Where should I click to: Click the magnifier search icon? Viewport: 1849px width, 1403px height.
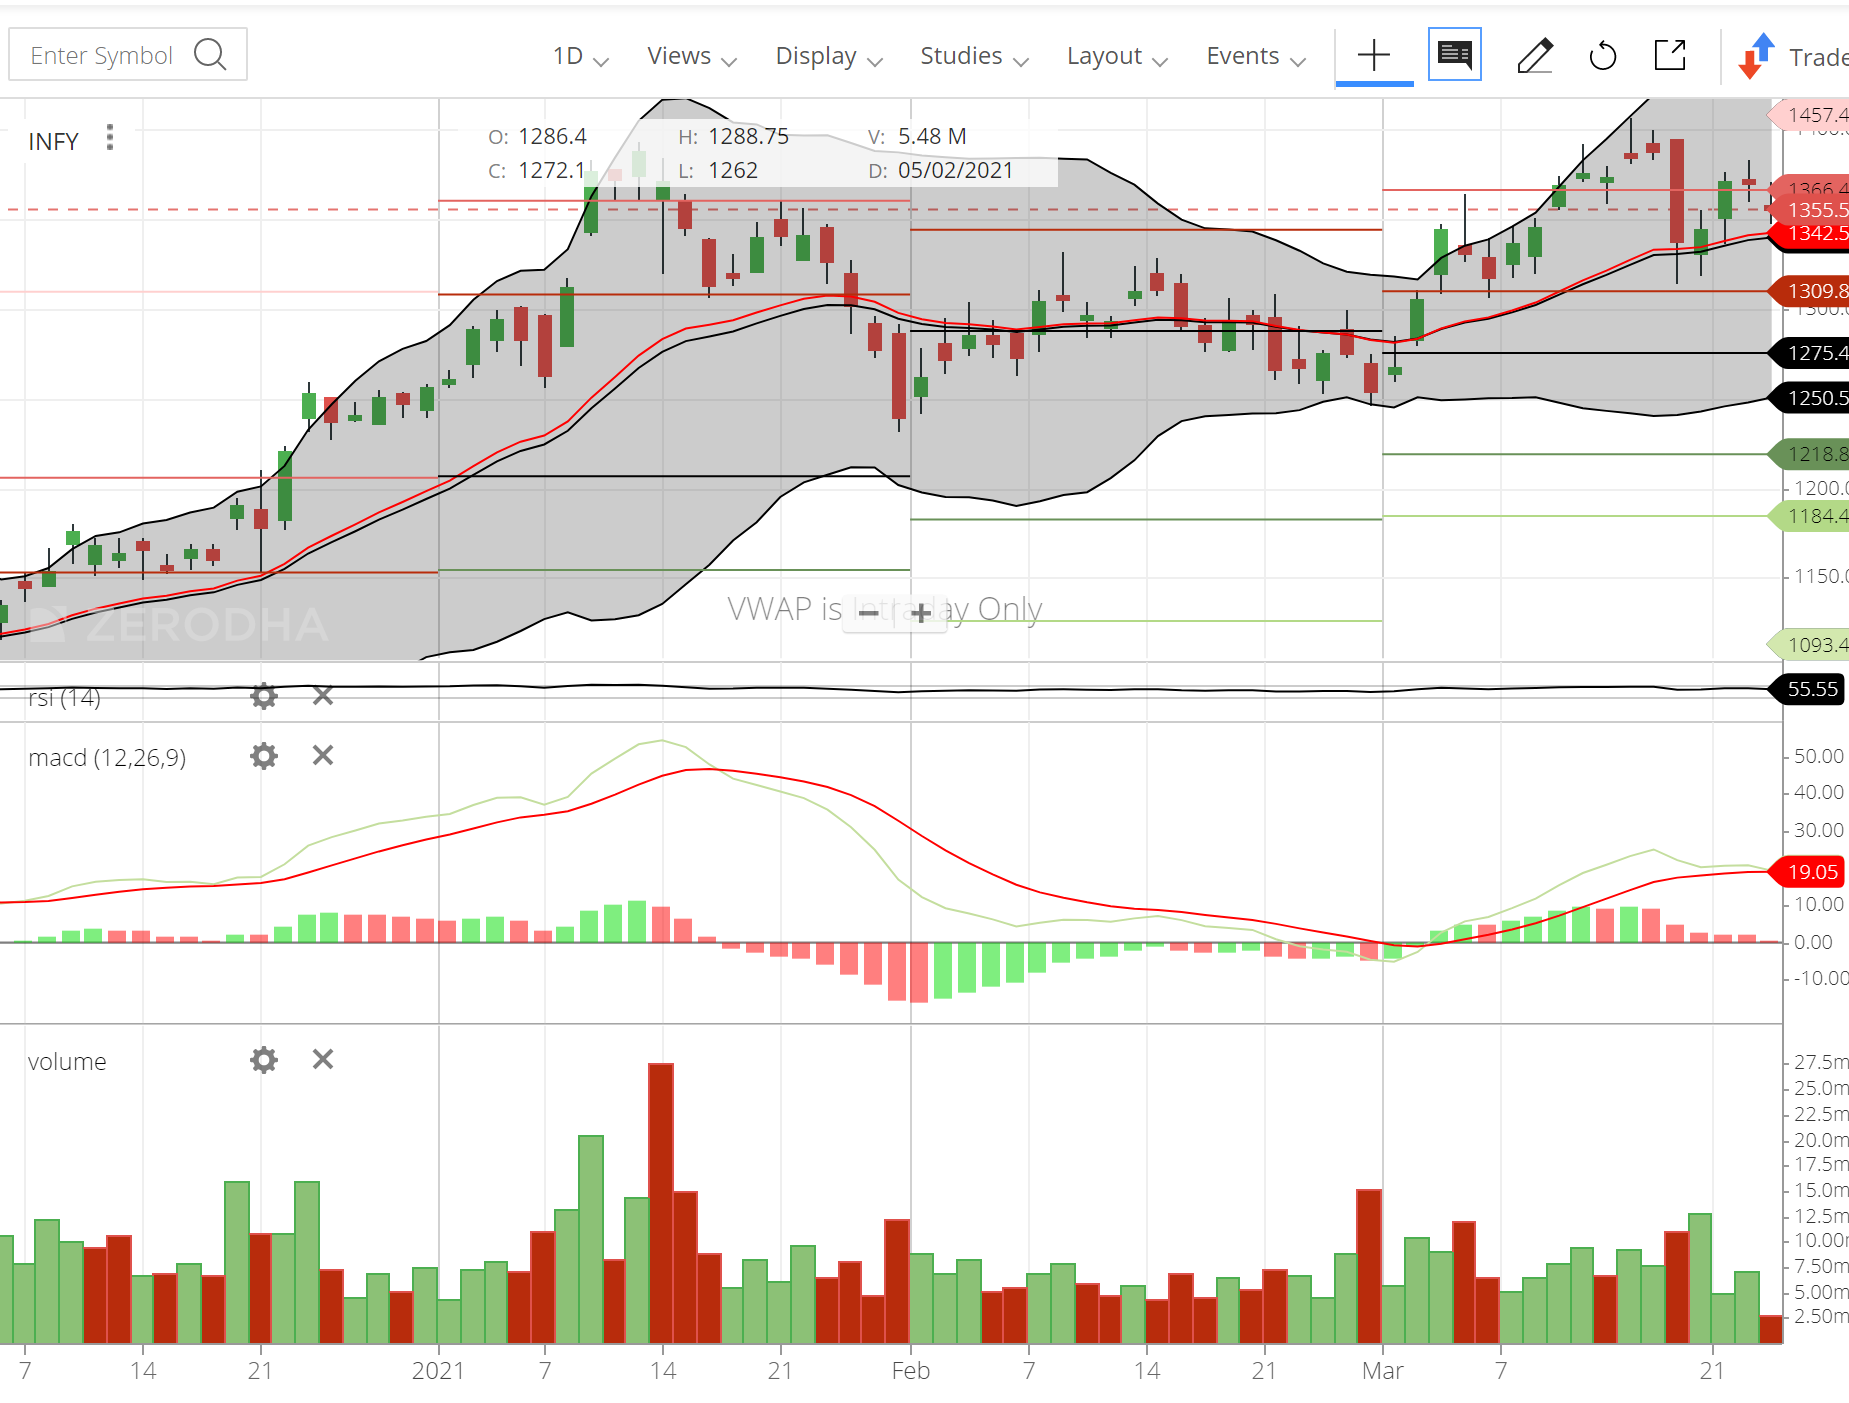coord(210,55)
